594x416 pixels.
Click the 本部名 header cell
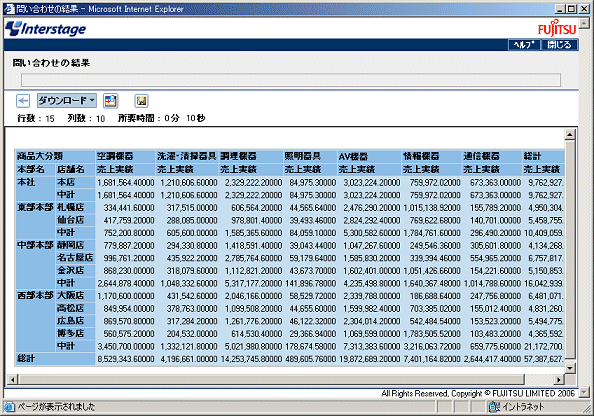(36, 169)
